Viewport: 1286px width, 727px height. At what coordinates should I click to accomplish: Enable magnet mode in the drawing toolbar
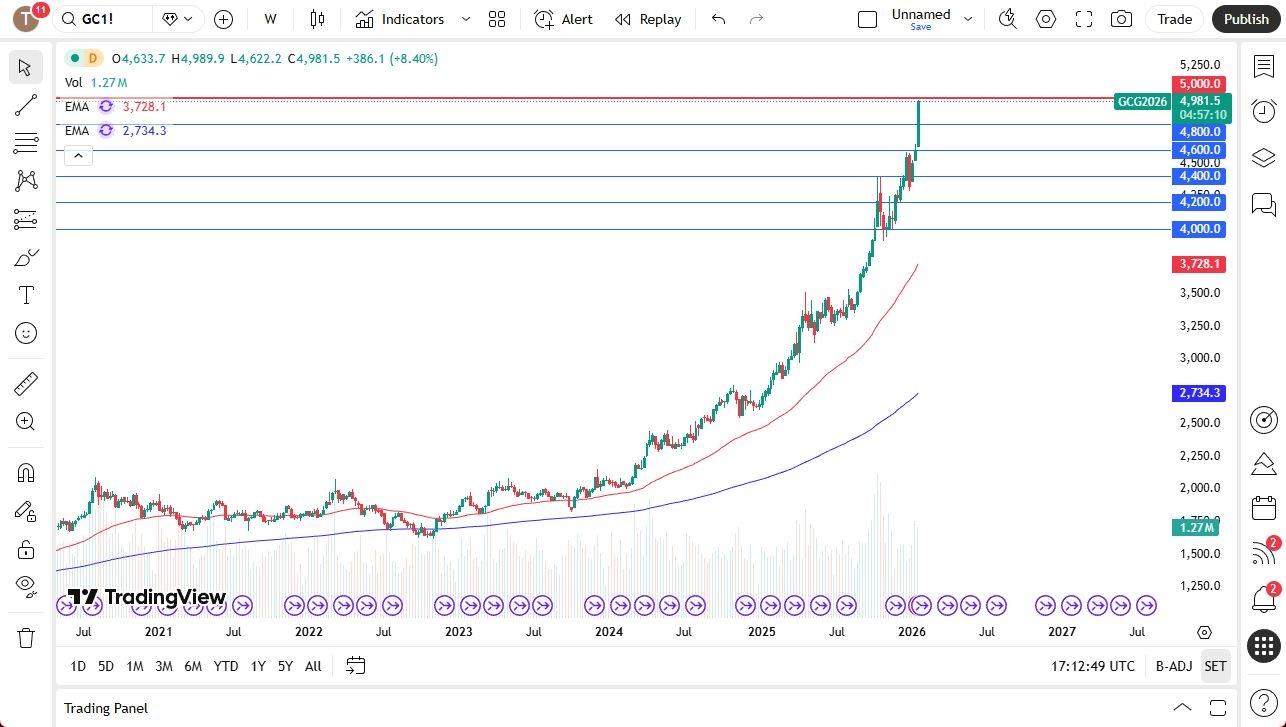coord(25,472)
